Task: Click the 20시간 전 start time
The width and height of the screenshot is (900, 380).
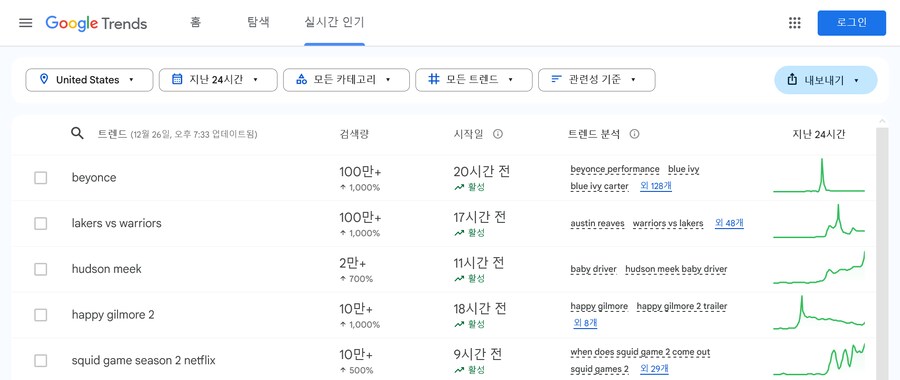Action: coord(482,171)
